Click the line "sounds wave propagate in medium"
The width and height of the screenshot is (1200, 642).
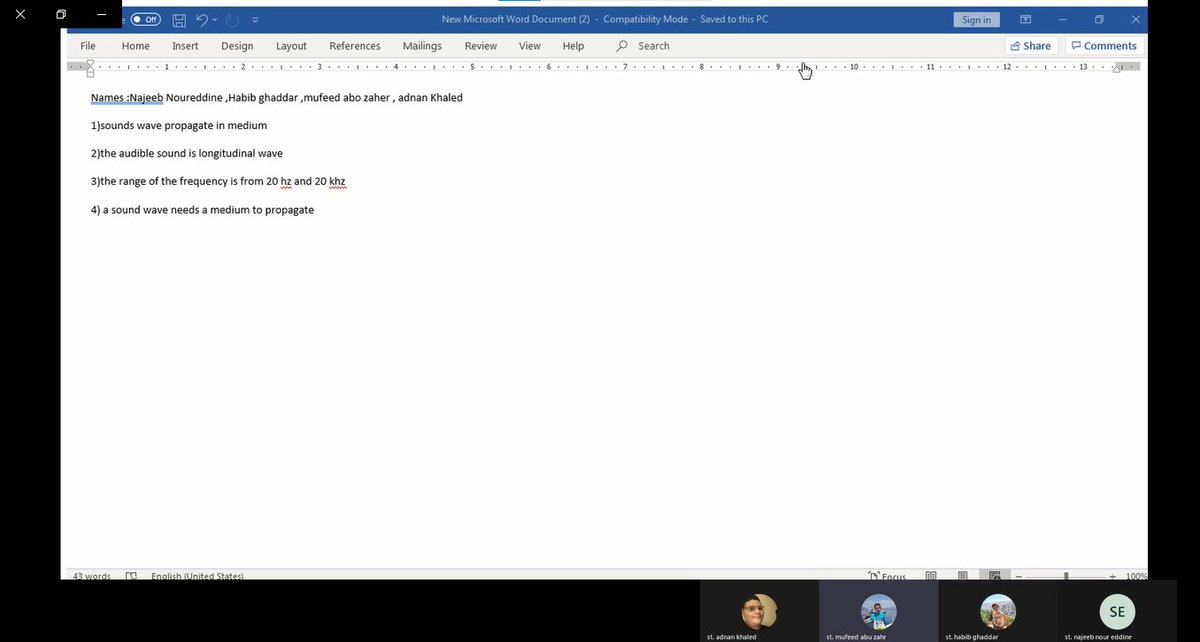(x=179, y=126)
